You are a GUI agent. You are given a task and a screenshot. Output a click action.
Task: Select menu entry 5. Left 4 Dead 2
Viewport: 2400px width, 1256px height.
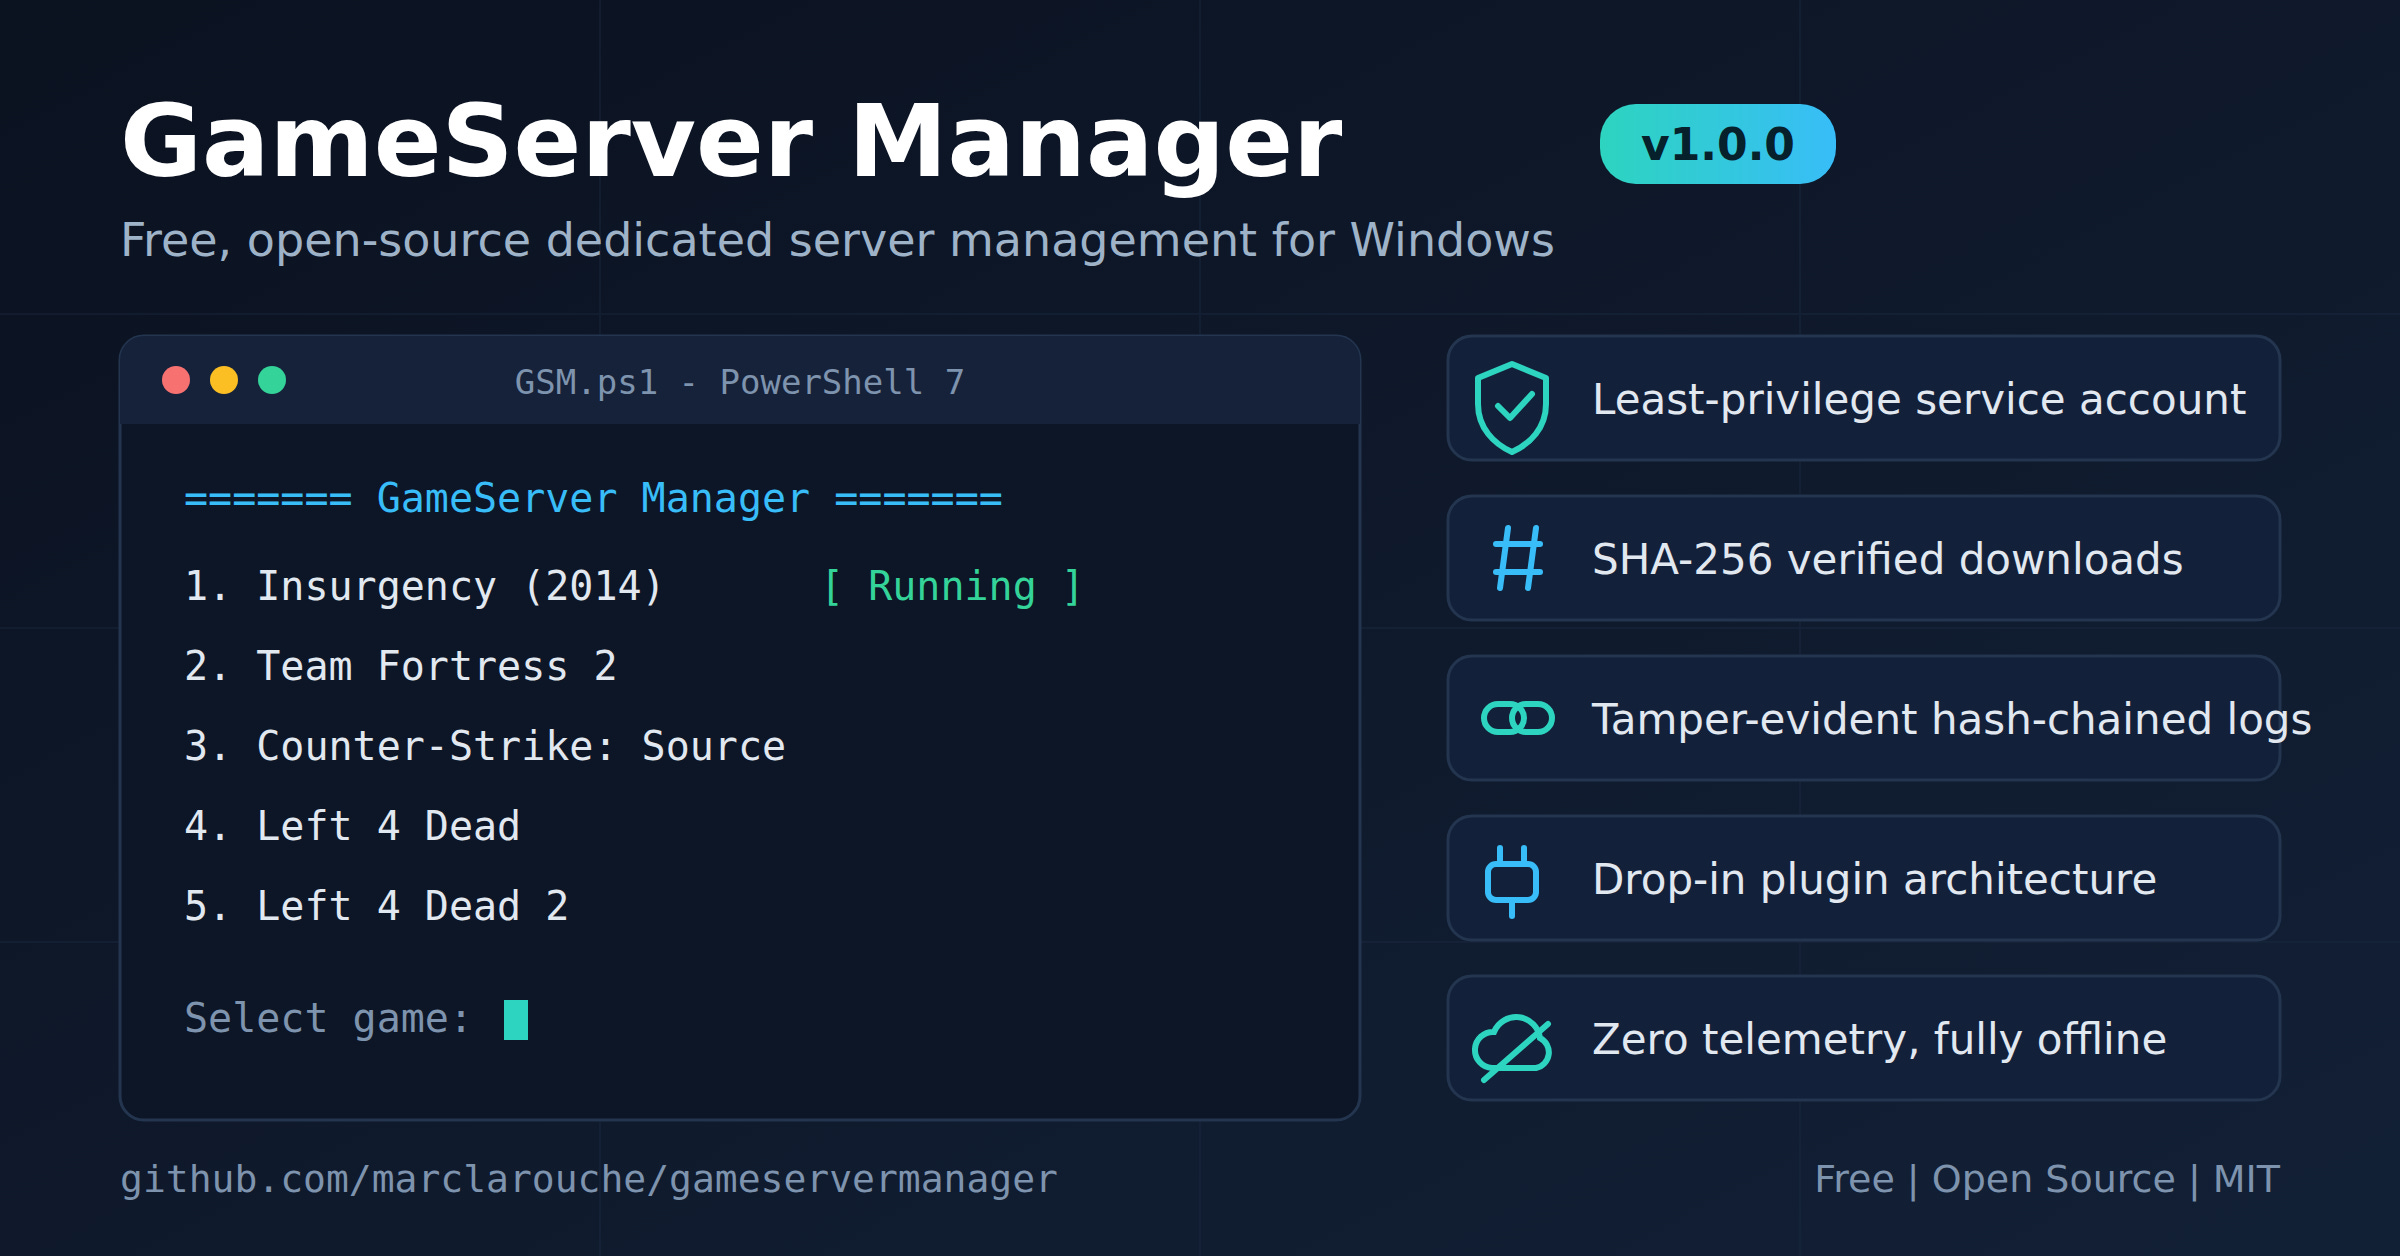pos(376,906)
